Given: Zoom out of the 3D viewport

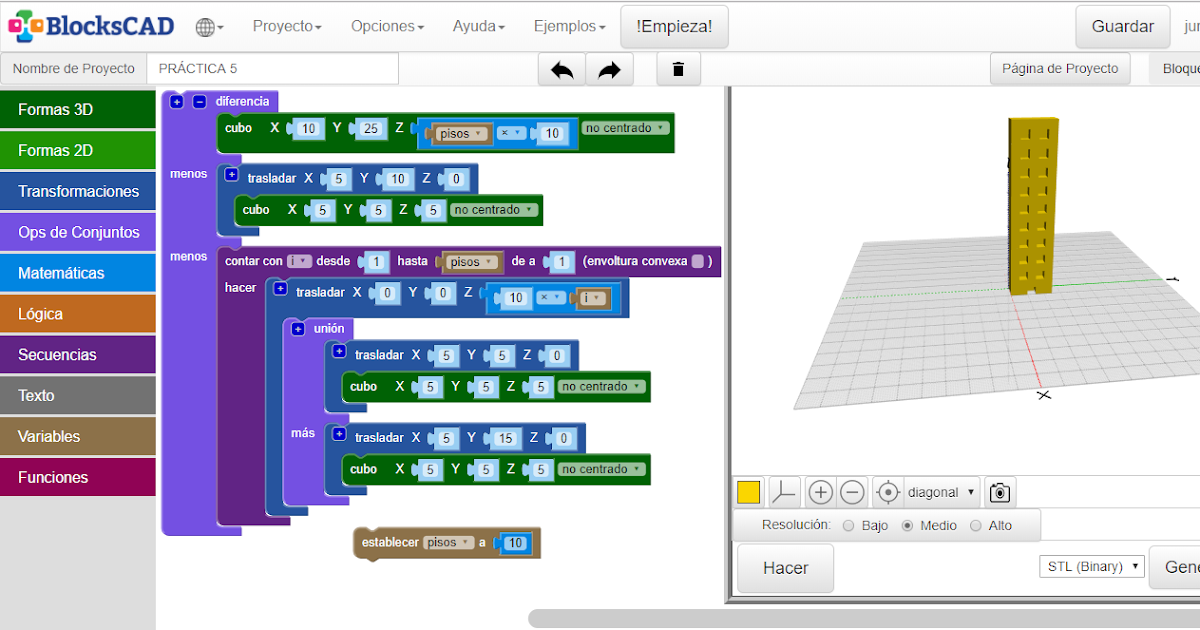Looking at the screenshot, I should click(x=853, y=492).
